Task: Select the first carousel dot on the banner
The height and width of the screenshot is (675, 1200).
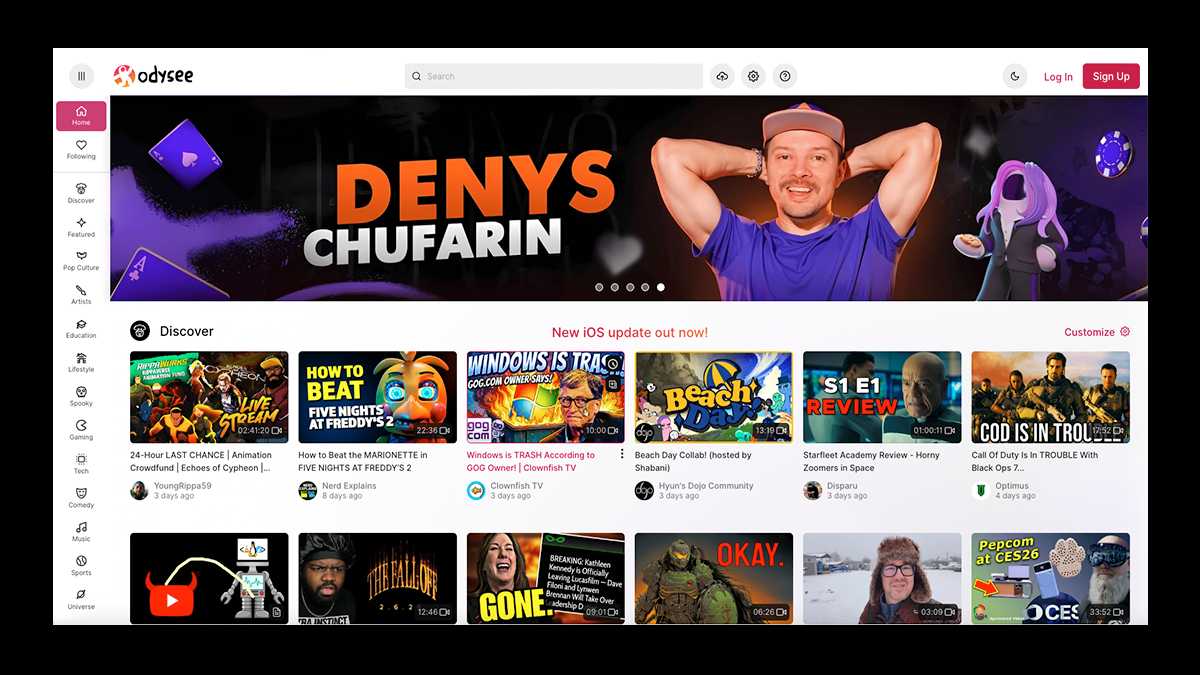Action: coord(599,287)
